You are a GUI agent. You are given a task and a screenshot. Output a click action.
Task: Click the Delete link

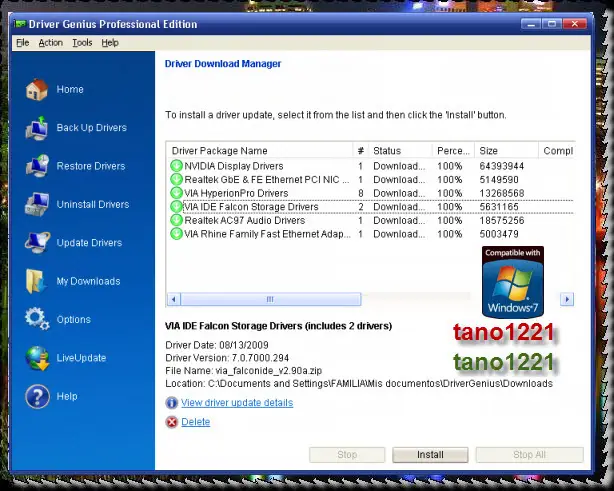pyautogui.click(x=196, y=422)
